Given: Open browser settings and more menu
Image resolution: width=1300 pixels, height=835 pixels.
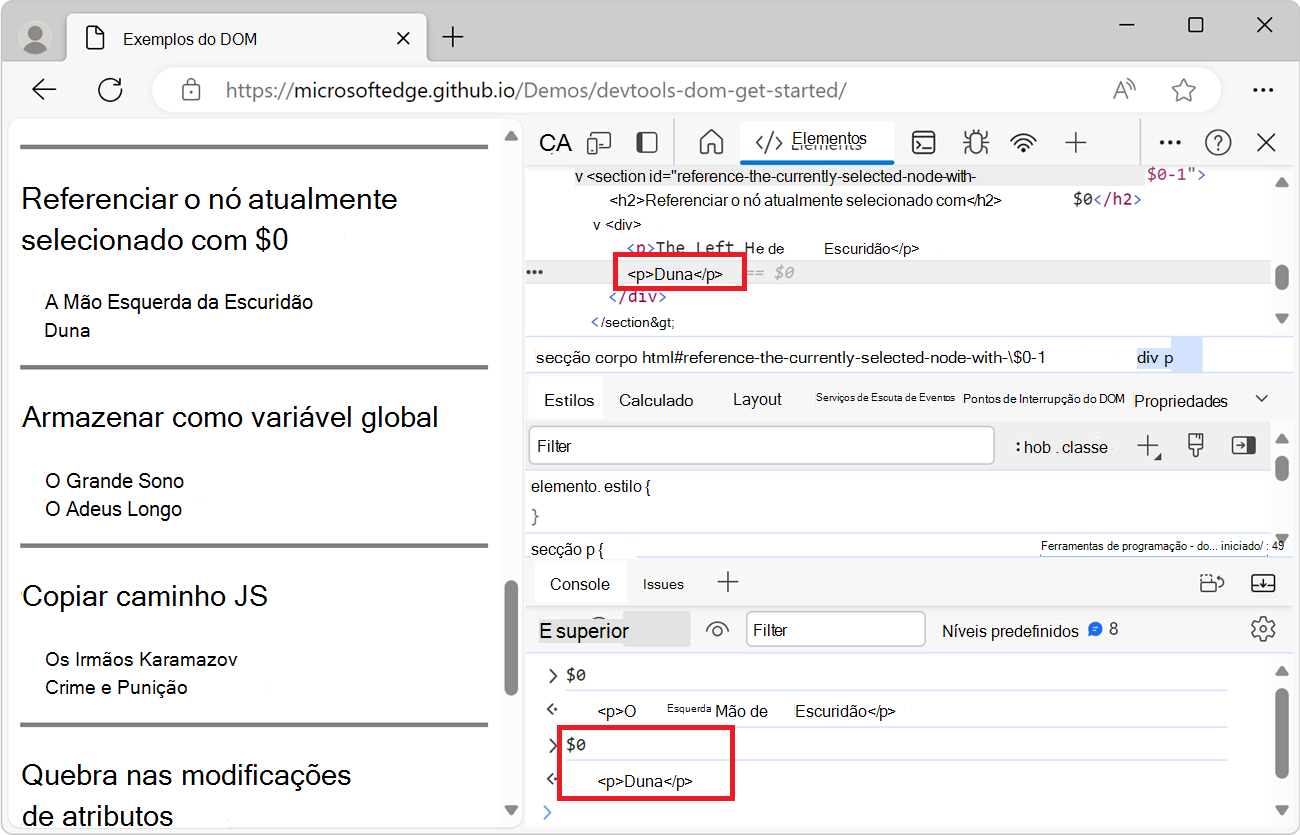Looking at the screenshot, I should 1263,90.
